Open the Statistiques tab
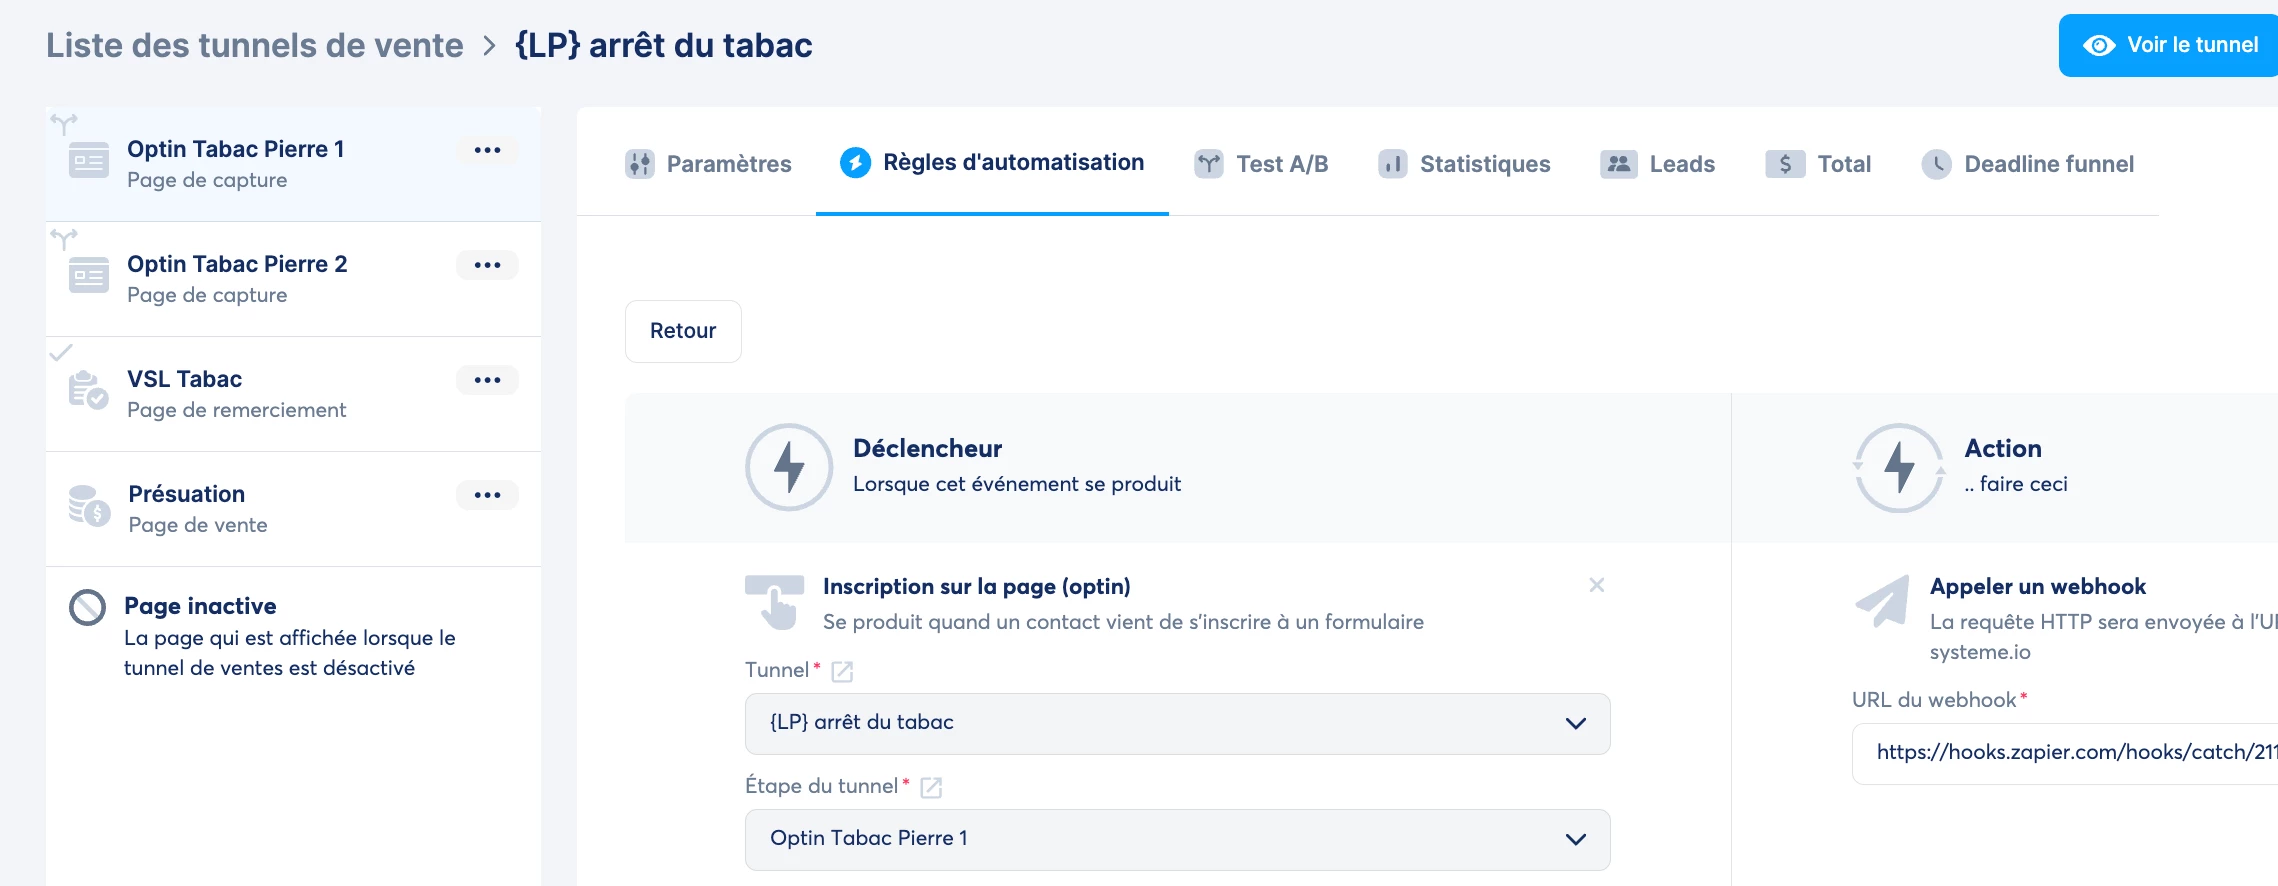The height and width of the screenshot is (886, 2278). (x=1464, y=164)
